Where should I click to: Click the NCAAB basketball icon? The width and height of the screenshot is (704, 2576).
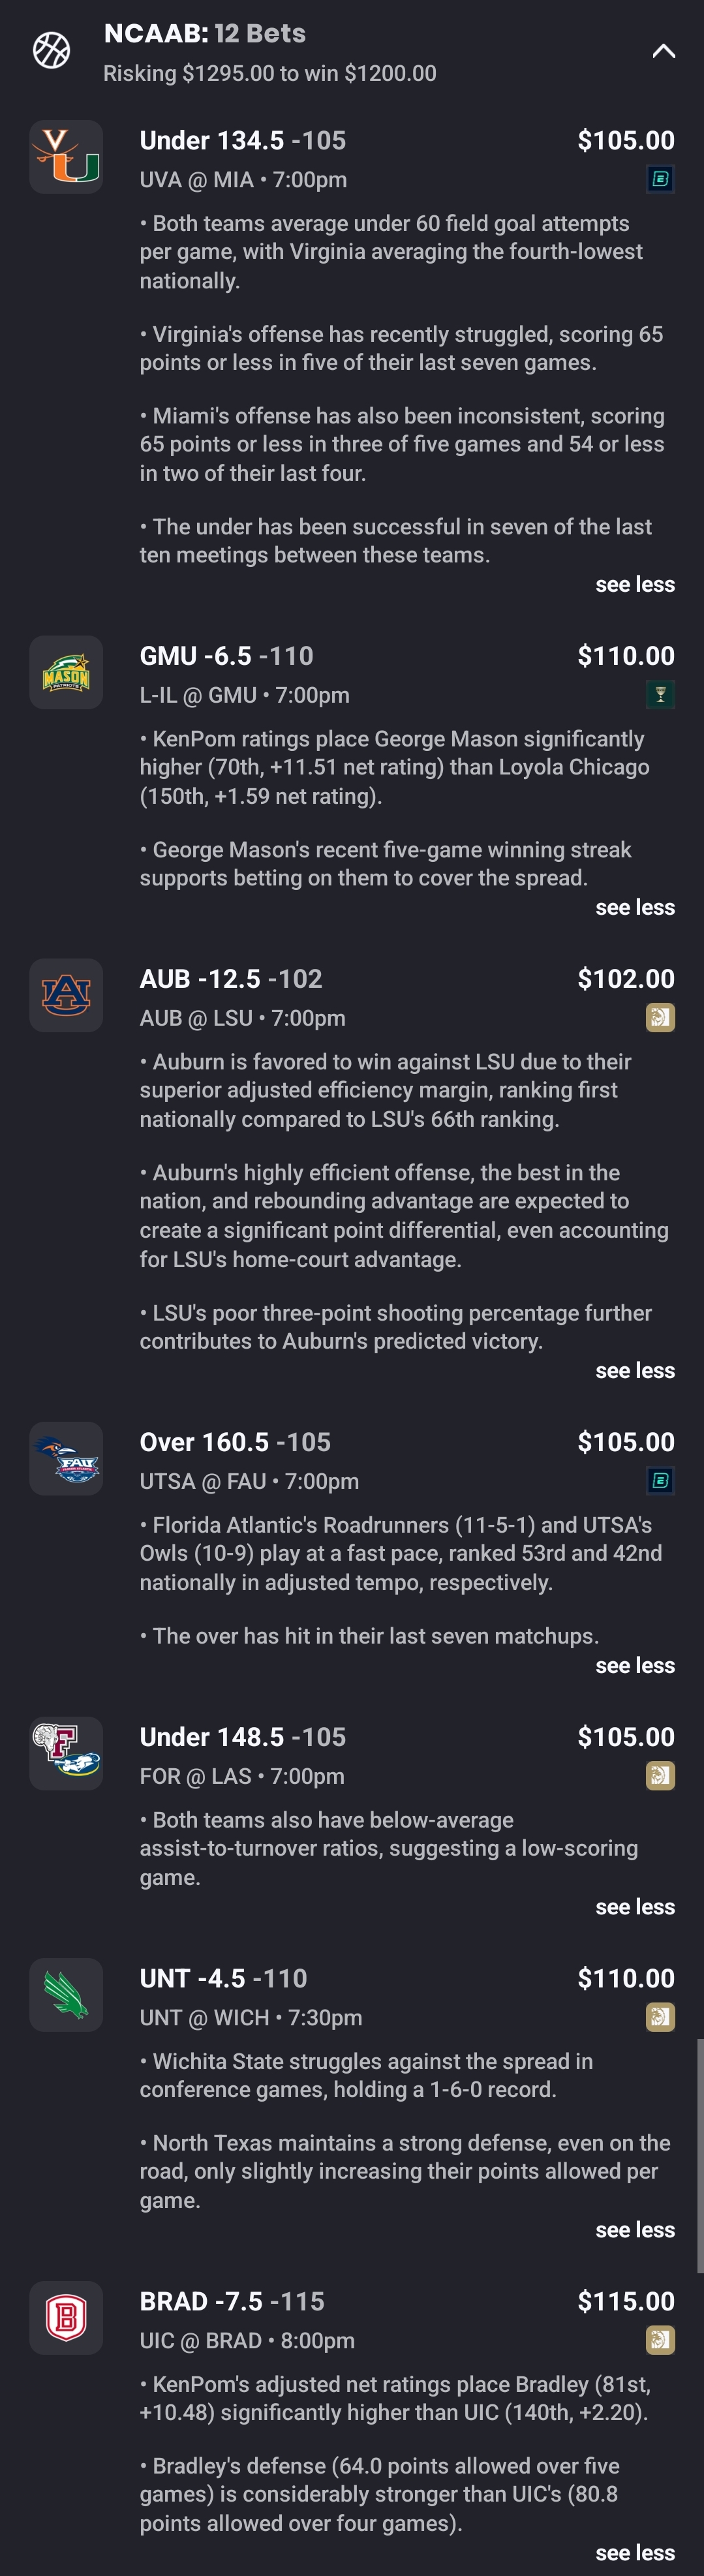tap(52, 50)
